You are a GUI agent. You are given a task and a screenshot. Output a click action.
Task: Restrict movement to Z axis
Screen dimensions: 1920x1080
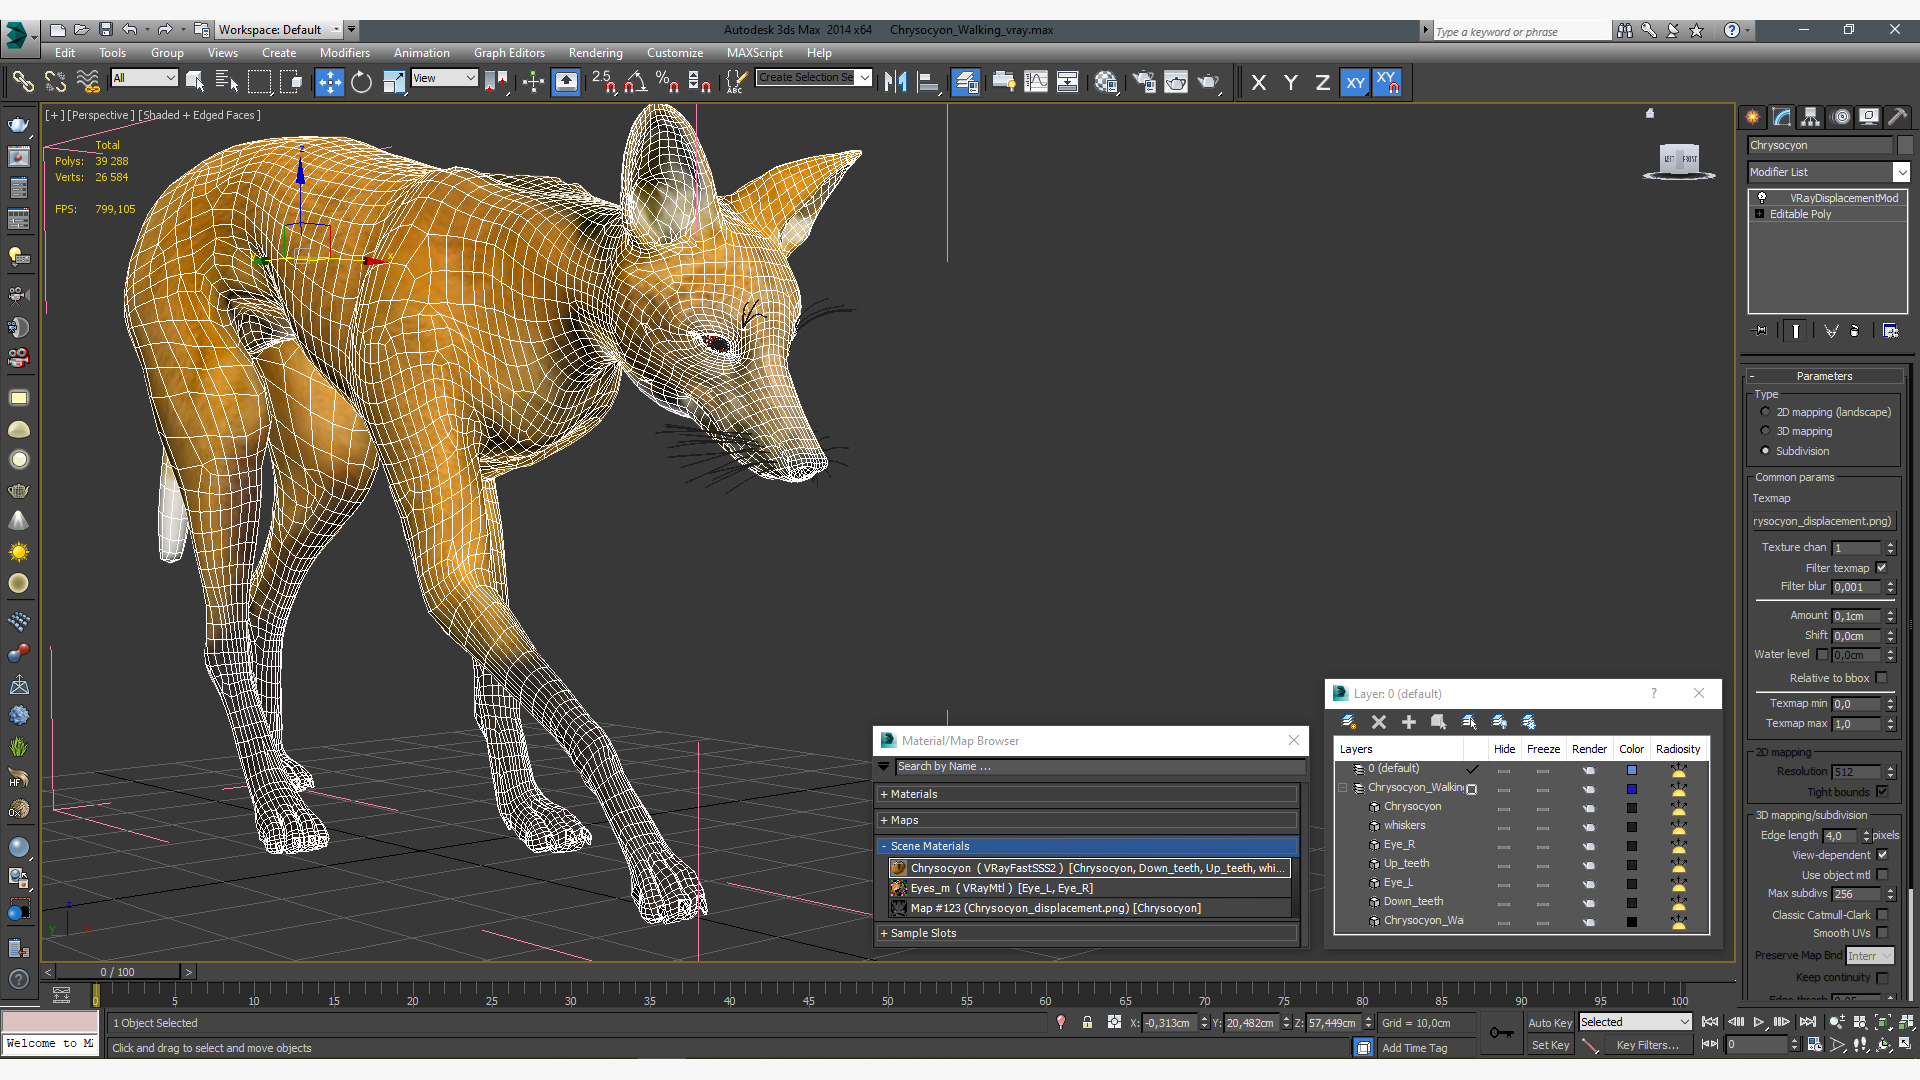tap(1322, 82)
